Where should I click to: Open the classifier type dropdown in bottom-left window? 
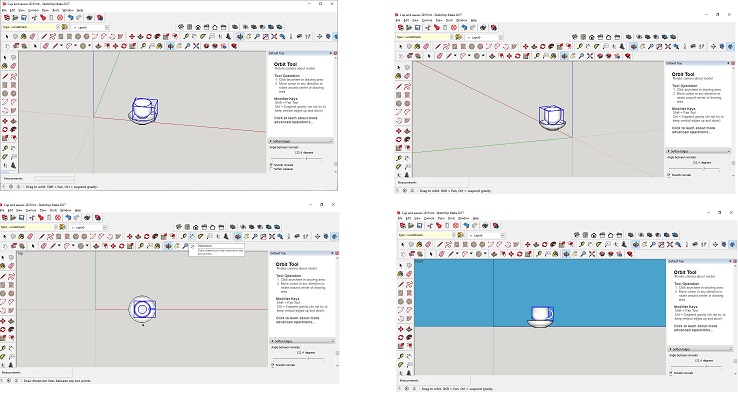tap(56, 227)
